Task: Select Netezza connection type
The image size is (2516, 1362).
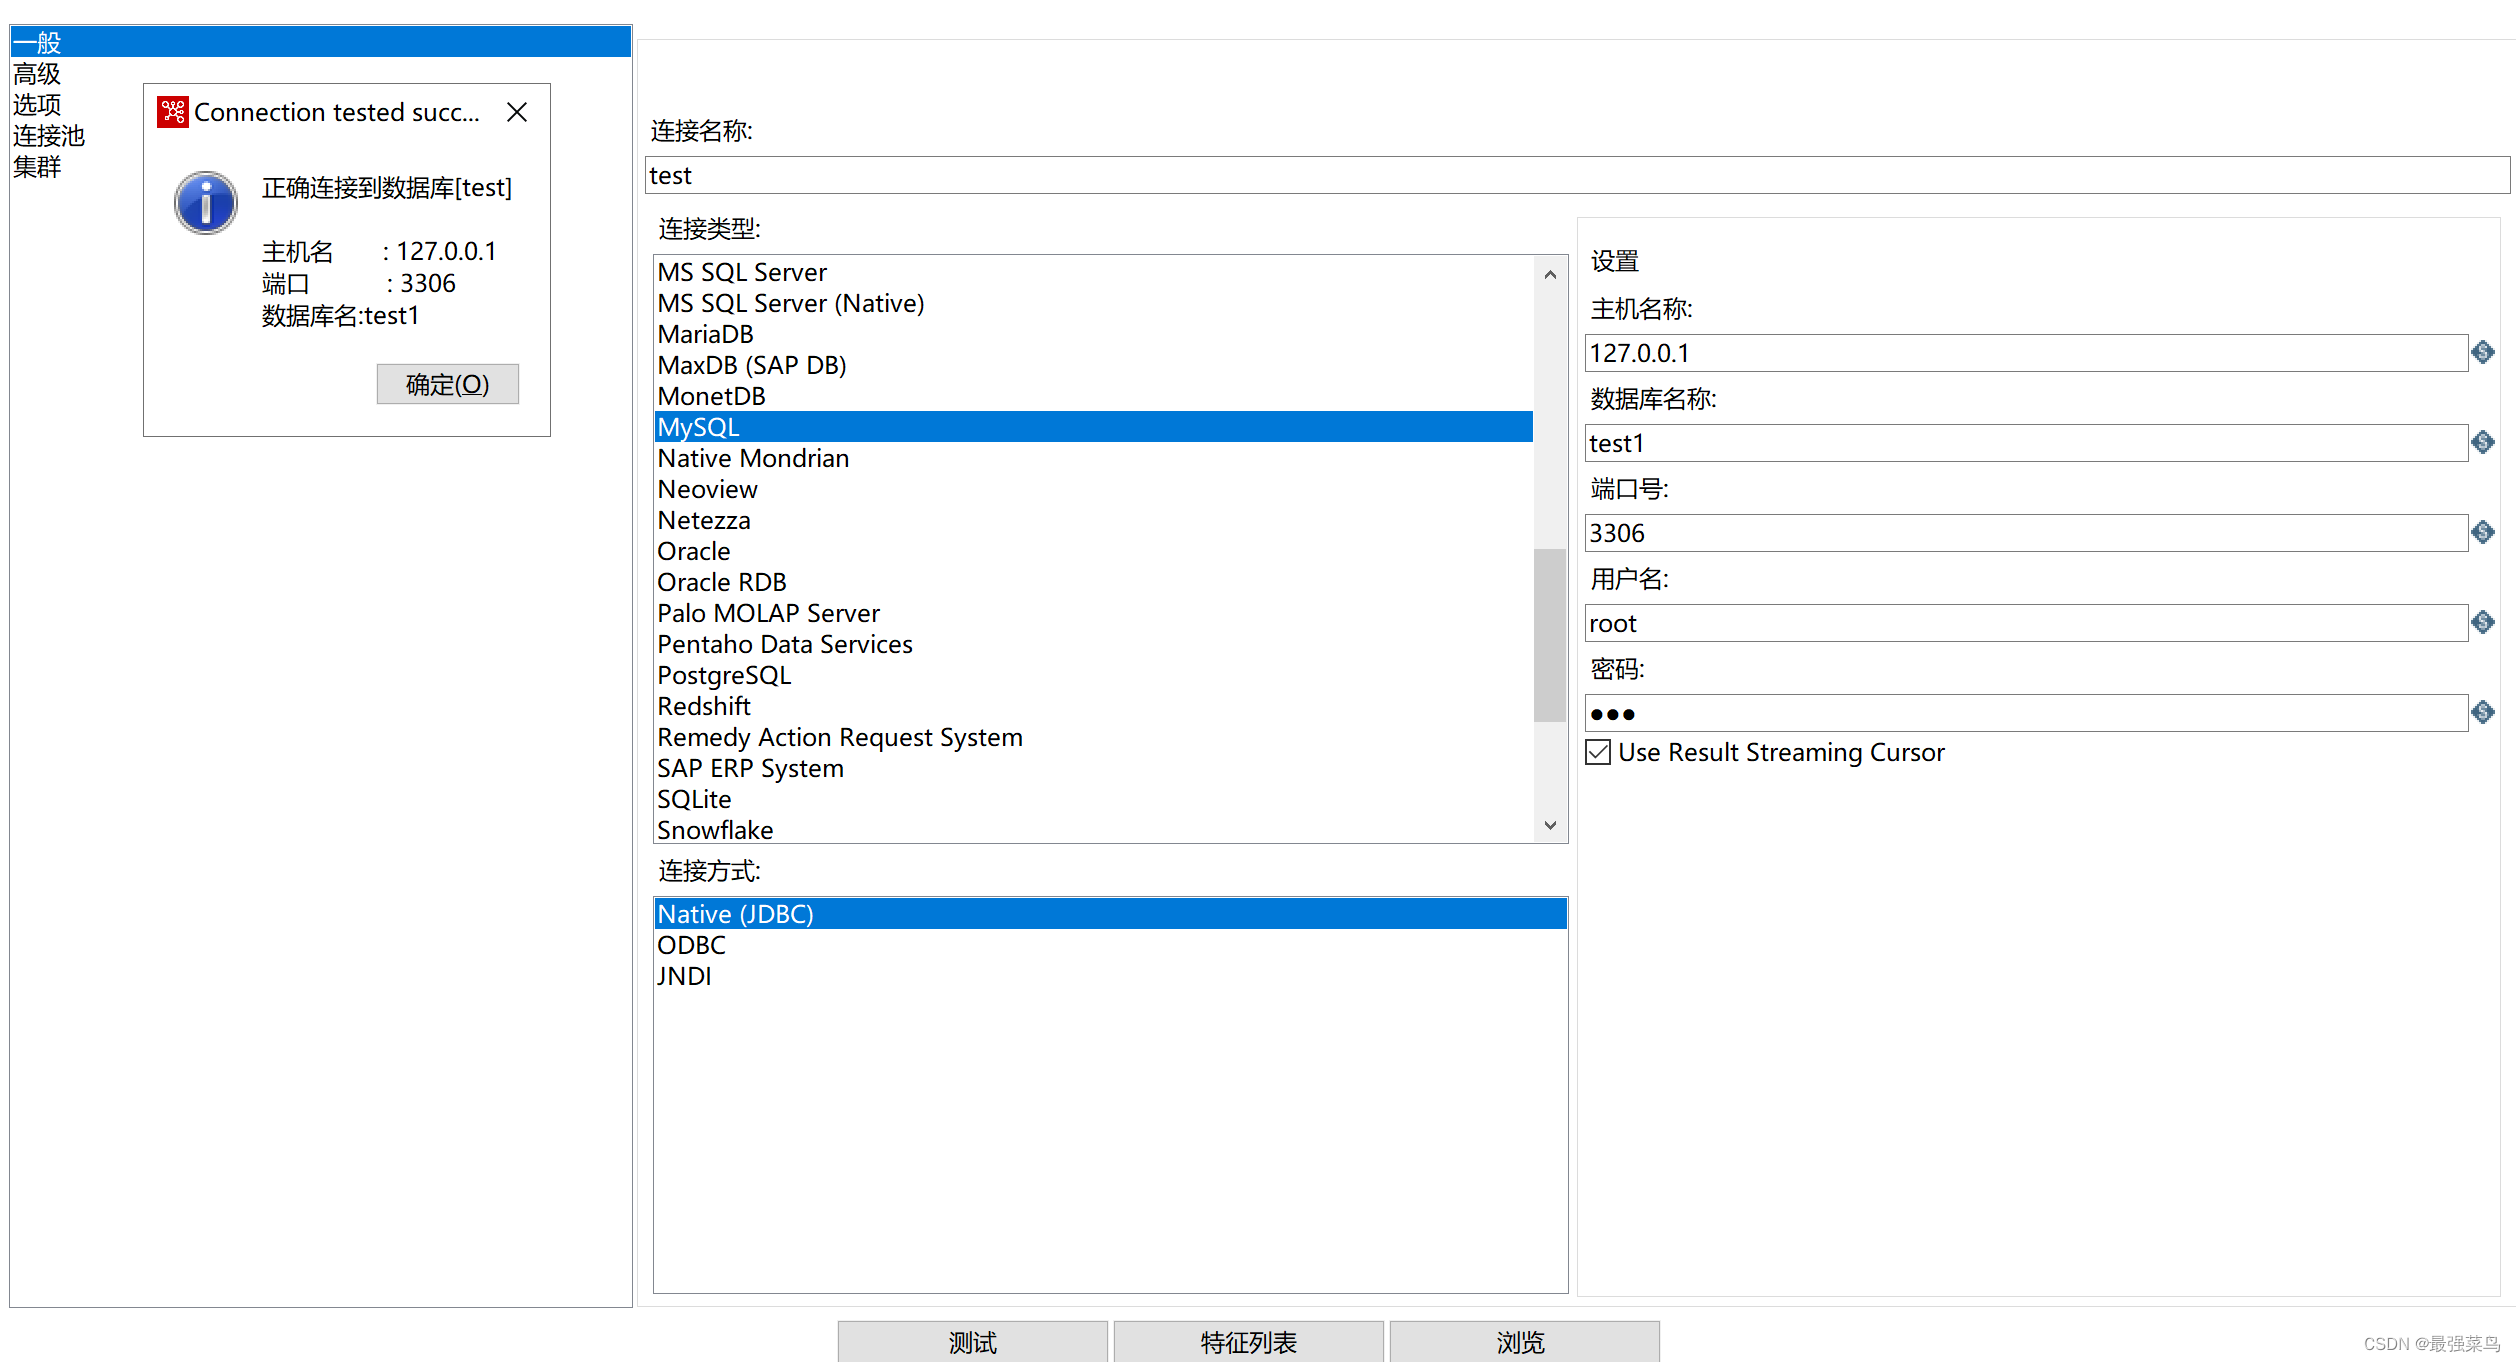Action: [1093, 520]
